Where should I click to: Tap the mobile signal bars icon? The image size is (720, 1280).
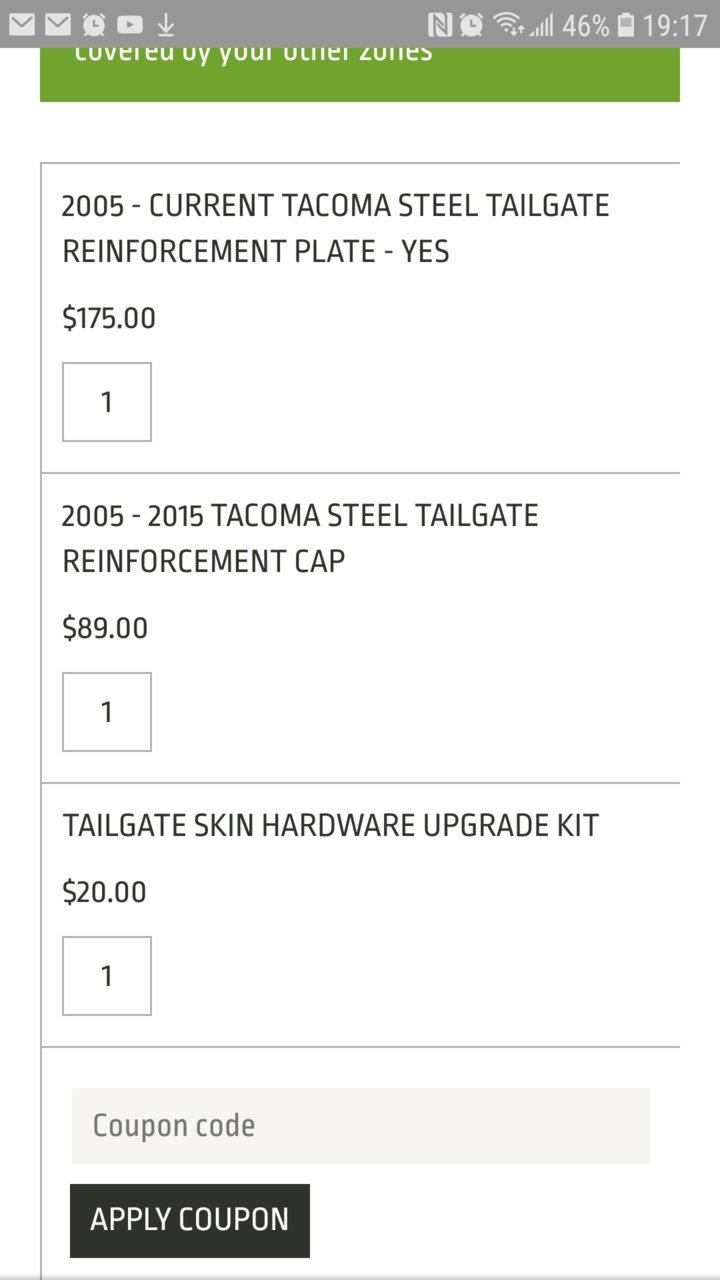[541, 25]
